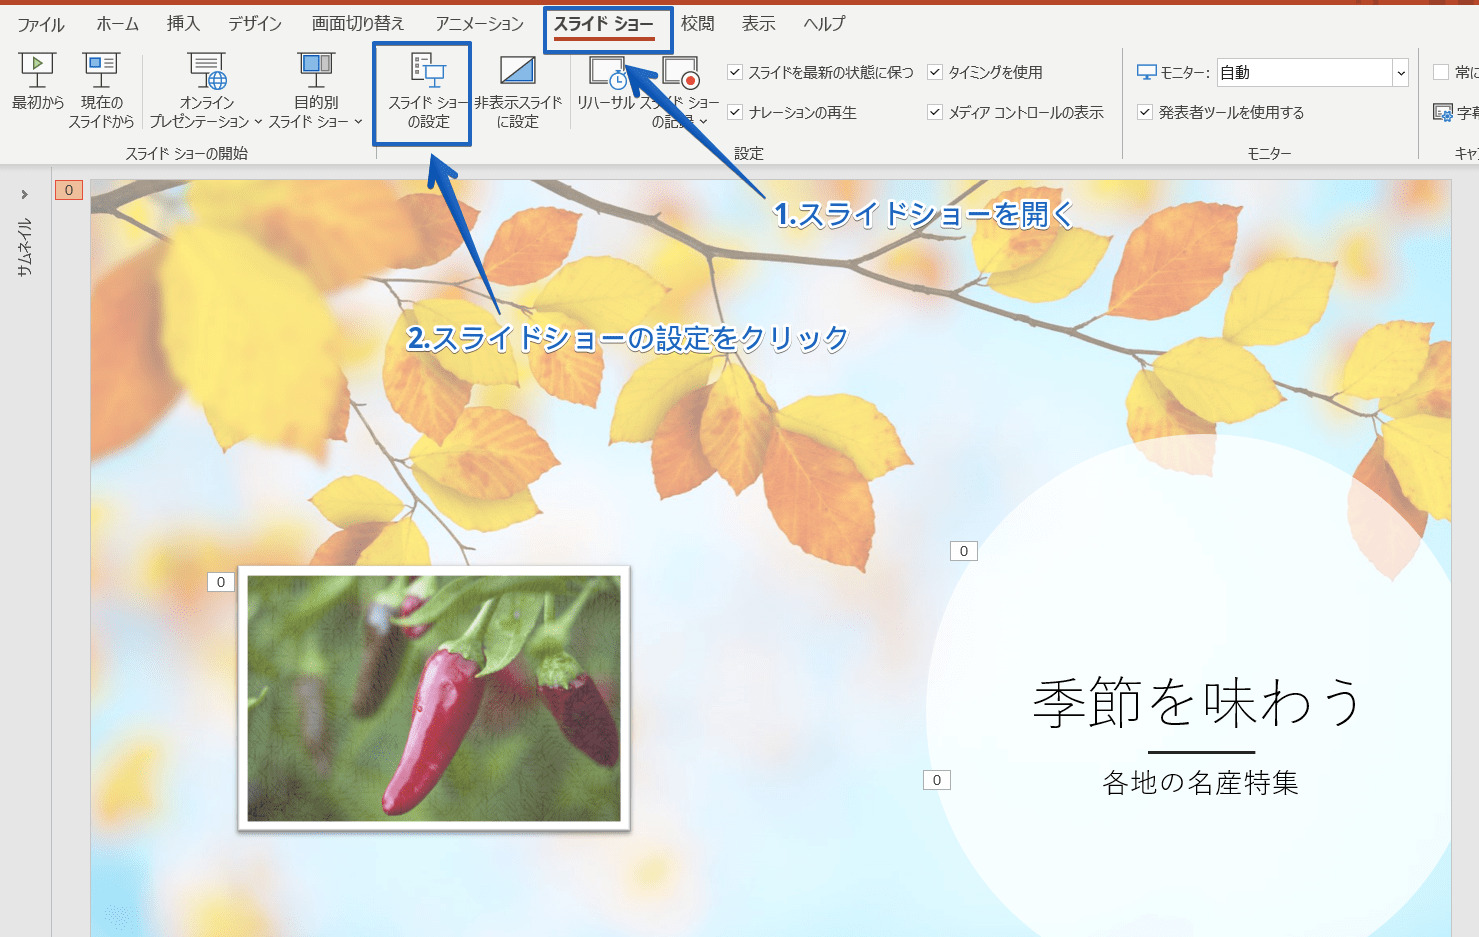Click the subtitle text 各地の名産特集
The height and width of the screenshot is (937, 1479).
1200,782
